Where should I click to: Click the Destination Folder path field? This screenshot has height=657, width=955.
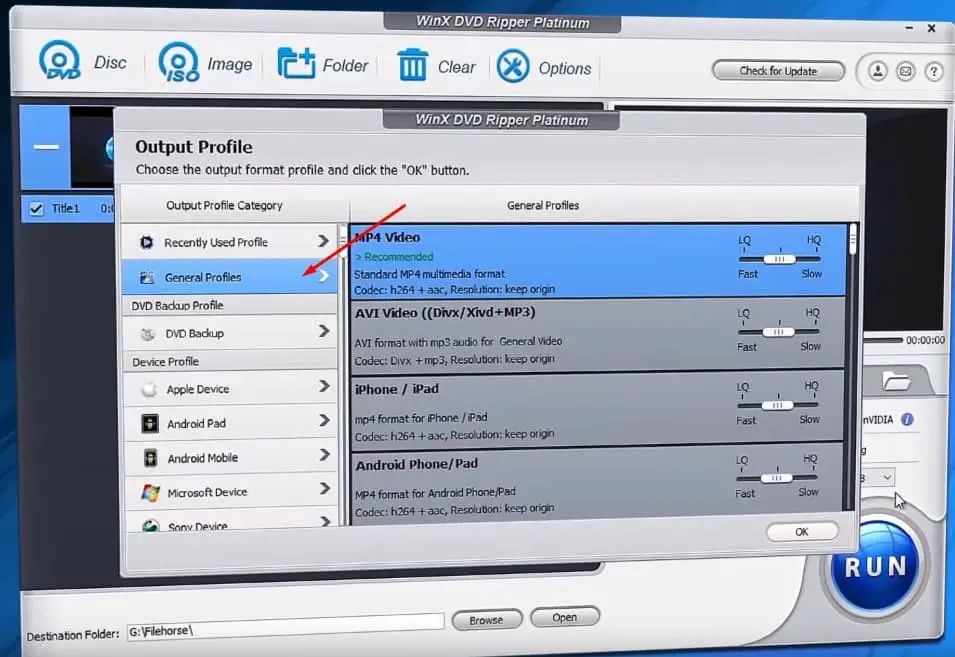[x=285, y=628]
